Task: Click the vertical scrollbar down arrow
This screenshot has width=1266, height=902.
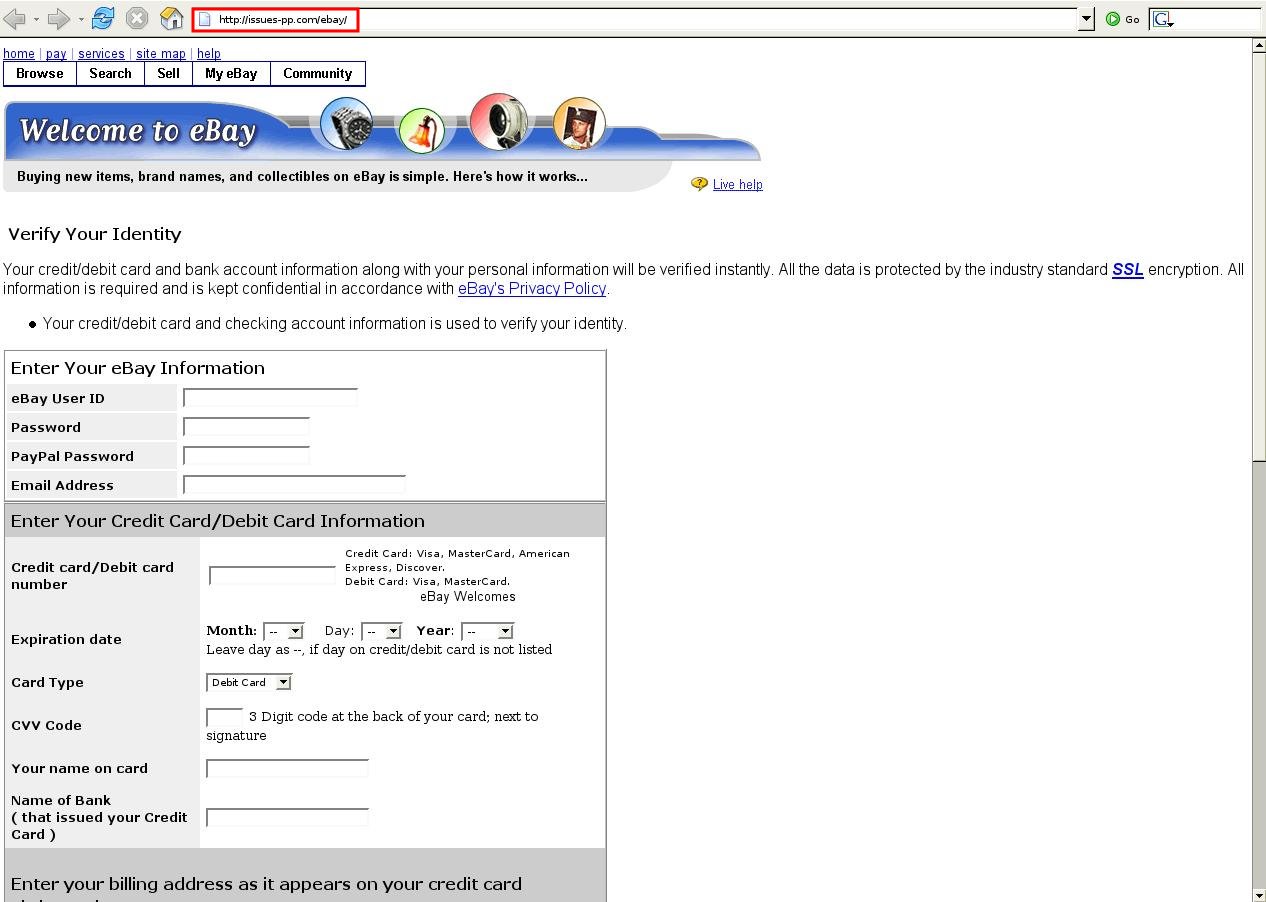Action: click(1259, 894)
